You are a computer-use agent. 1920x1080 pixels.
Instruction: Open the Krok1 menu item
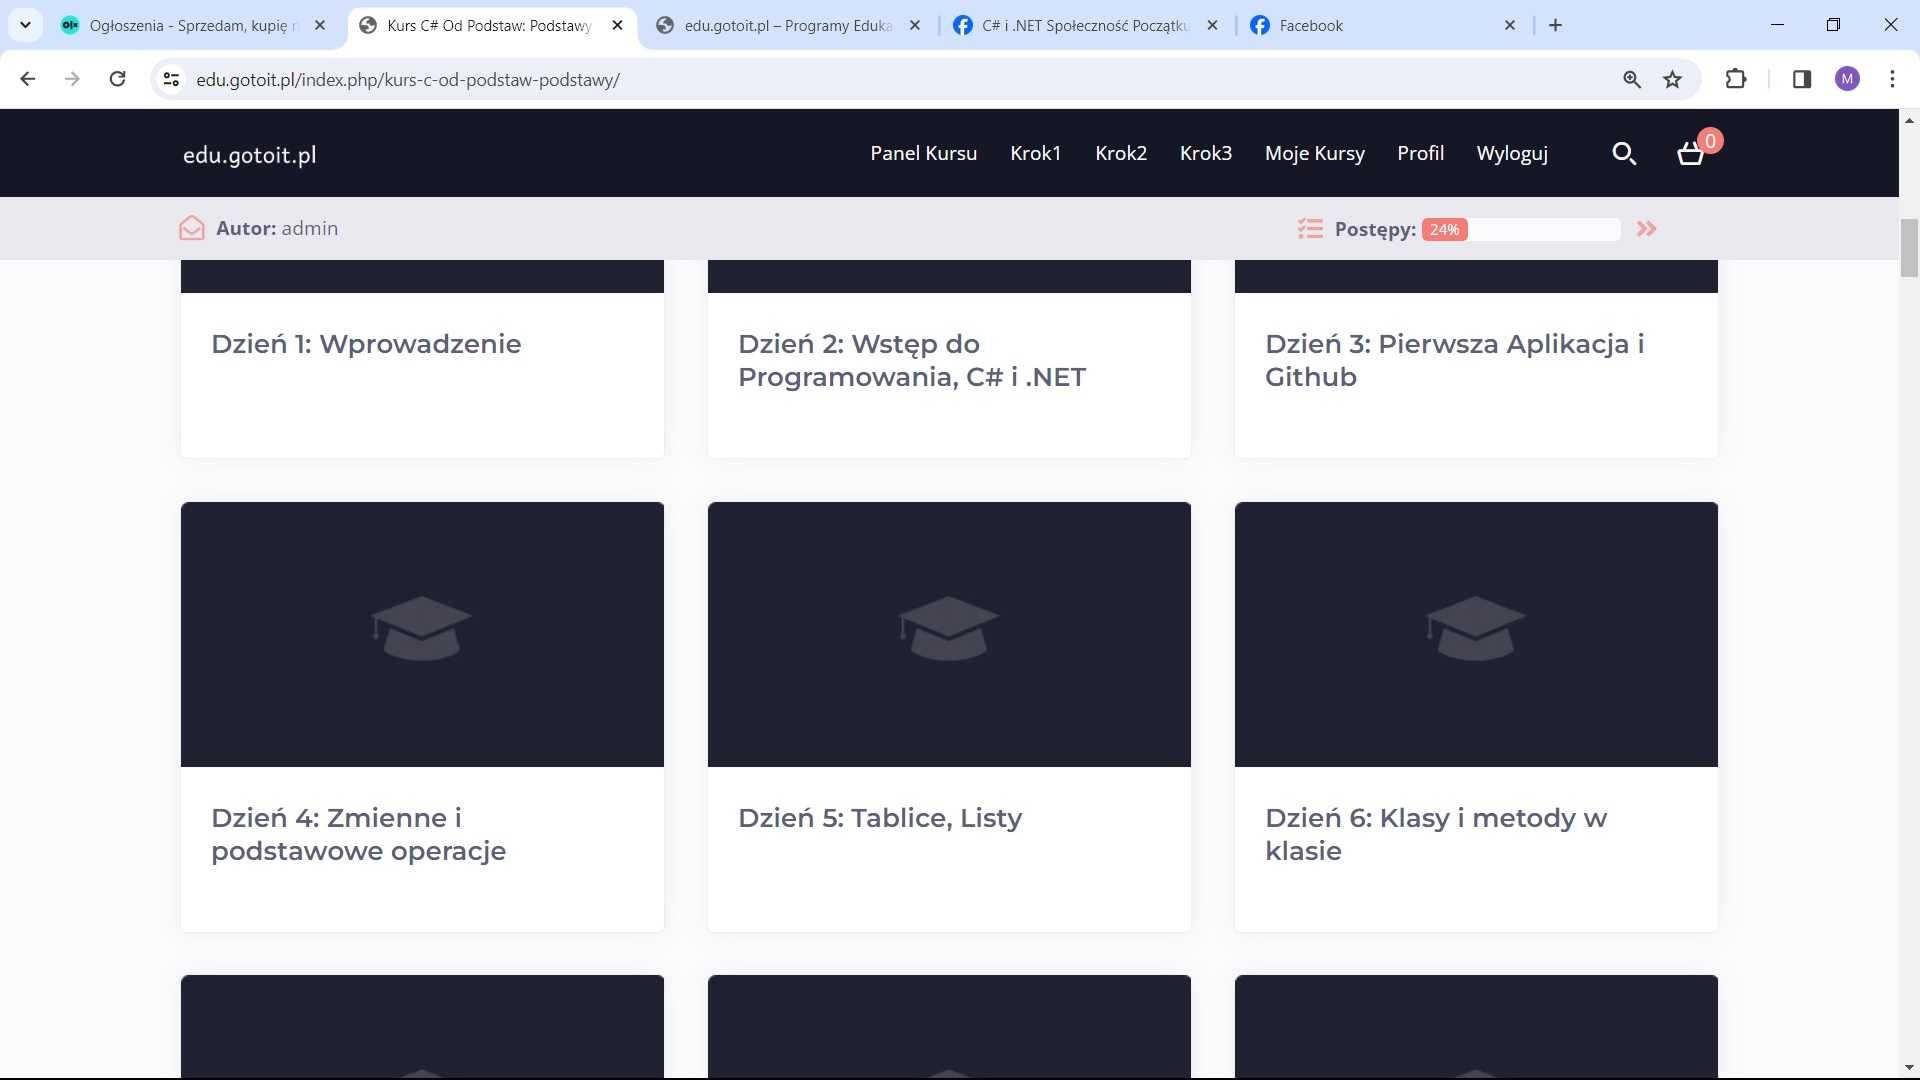(x=1035, y=153)
